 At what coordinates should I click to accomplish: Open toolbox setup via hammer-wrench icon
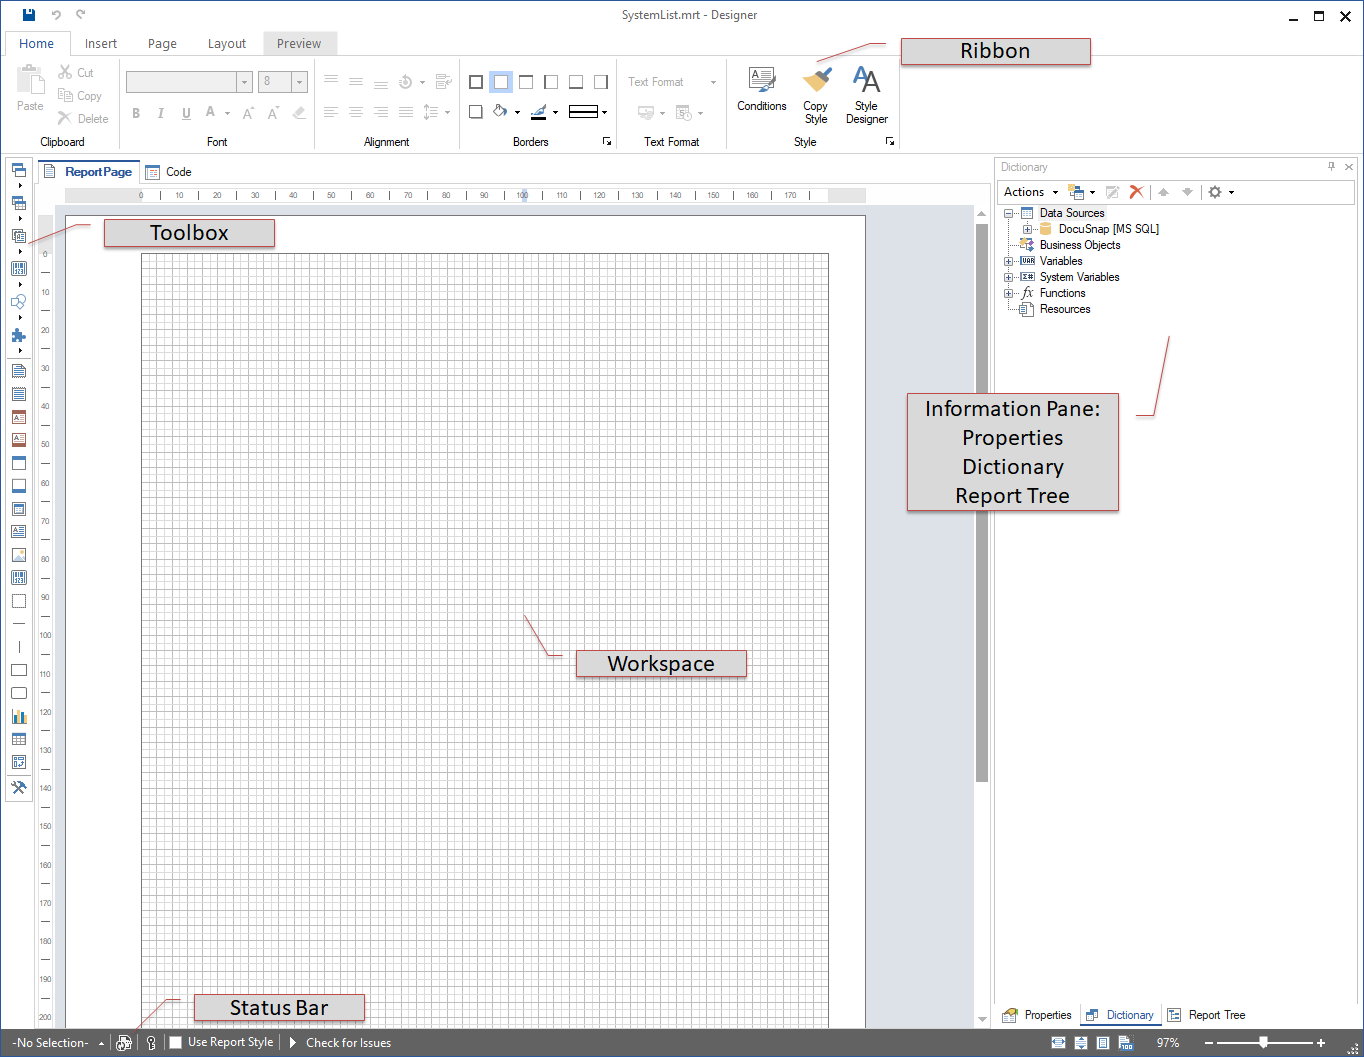[x=19, y=787]
